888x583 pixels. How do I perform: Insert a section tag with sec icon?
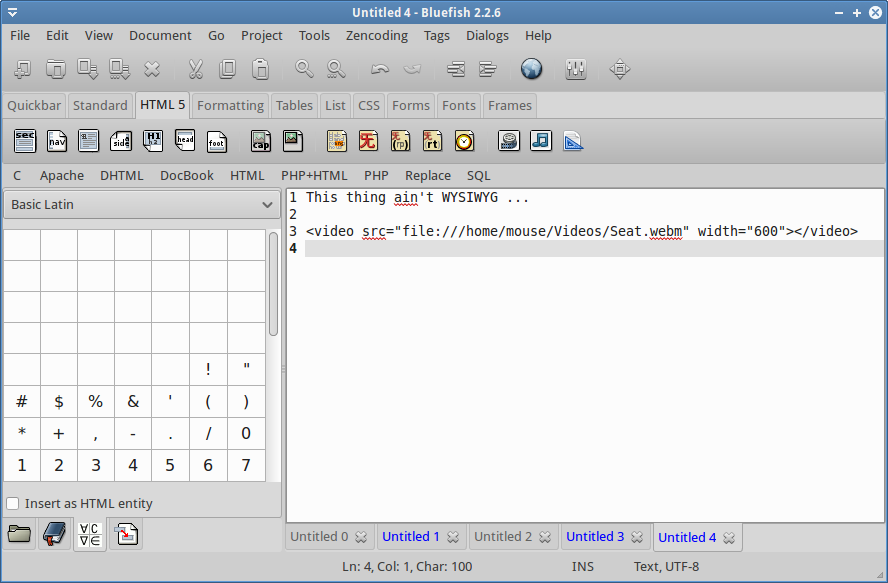(x=25, y=141)
